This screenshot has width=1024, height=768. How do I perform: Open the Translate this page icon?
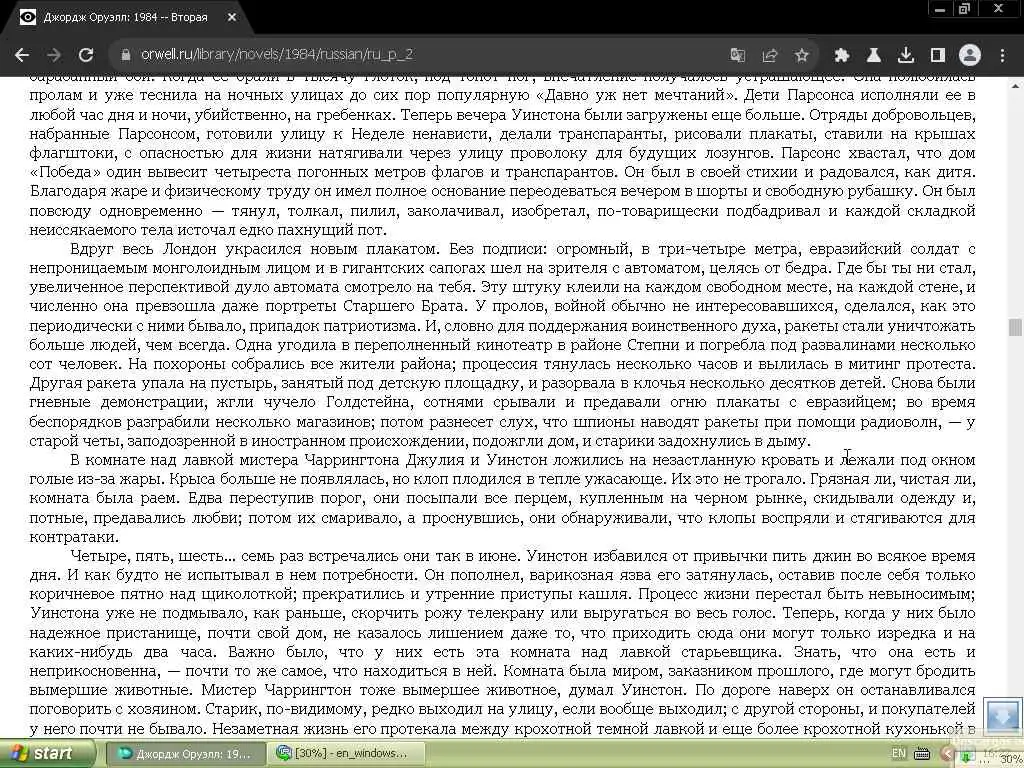pyautogui.click(x=737, y=55)
